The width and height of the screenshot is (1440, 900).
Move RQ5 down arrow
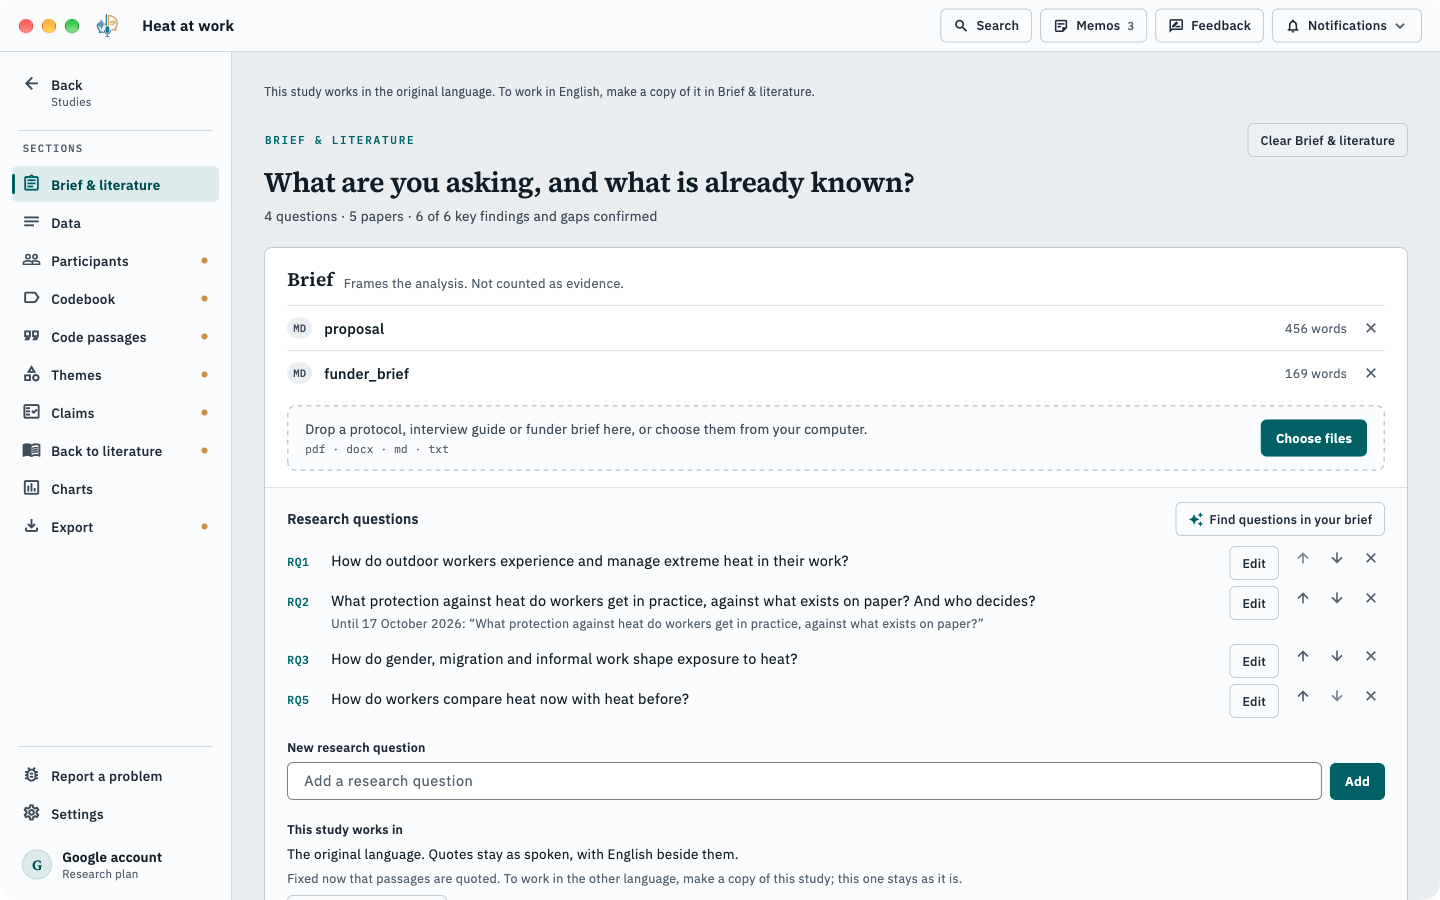1337,696
